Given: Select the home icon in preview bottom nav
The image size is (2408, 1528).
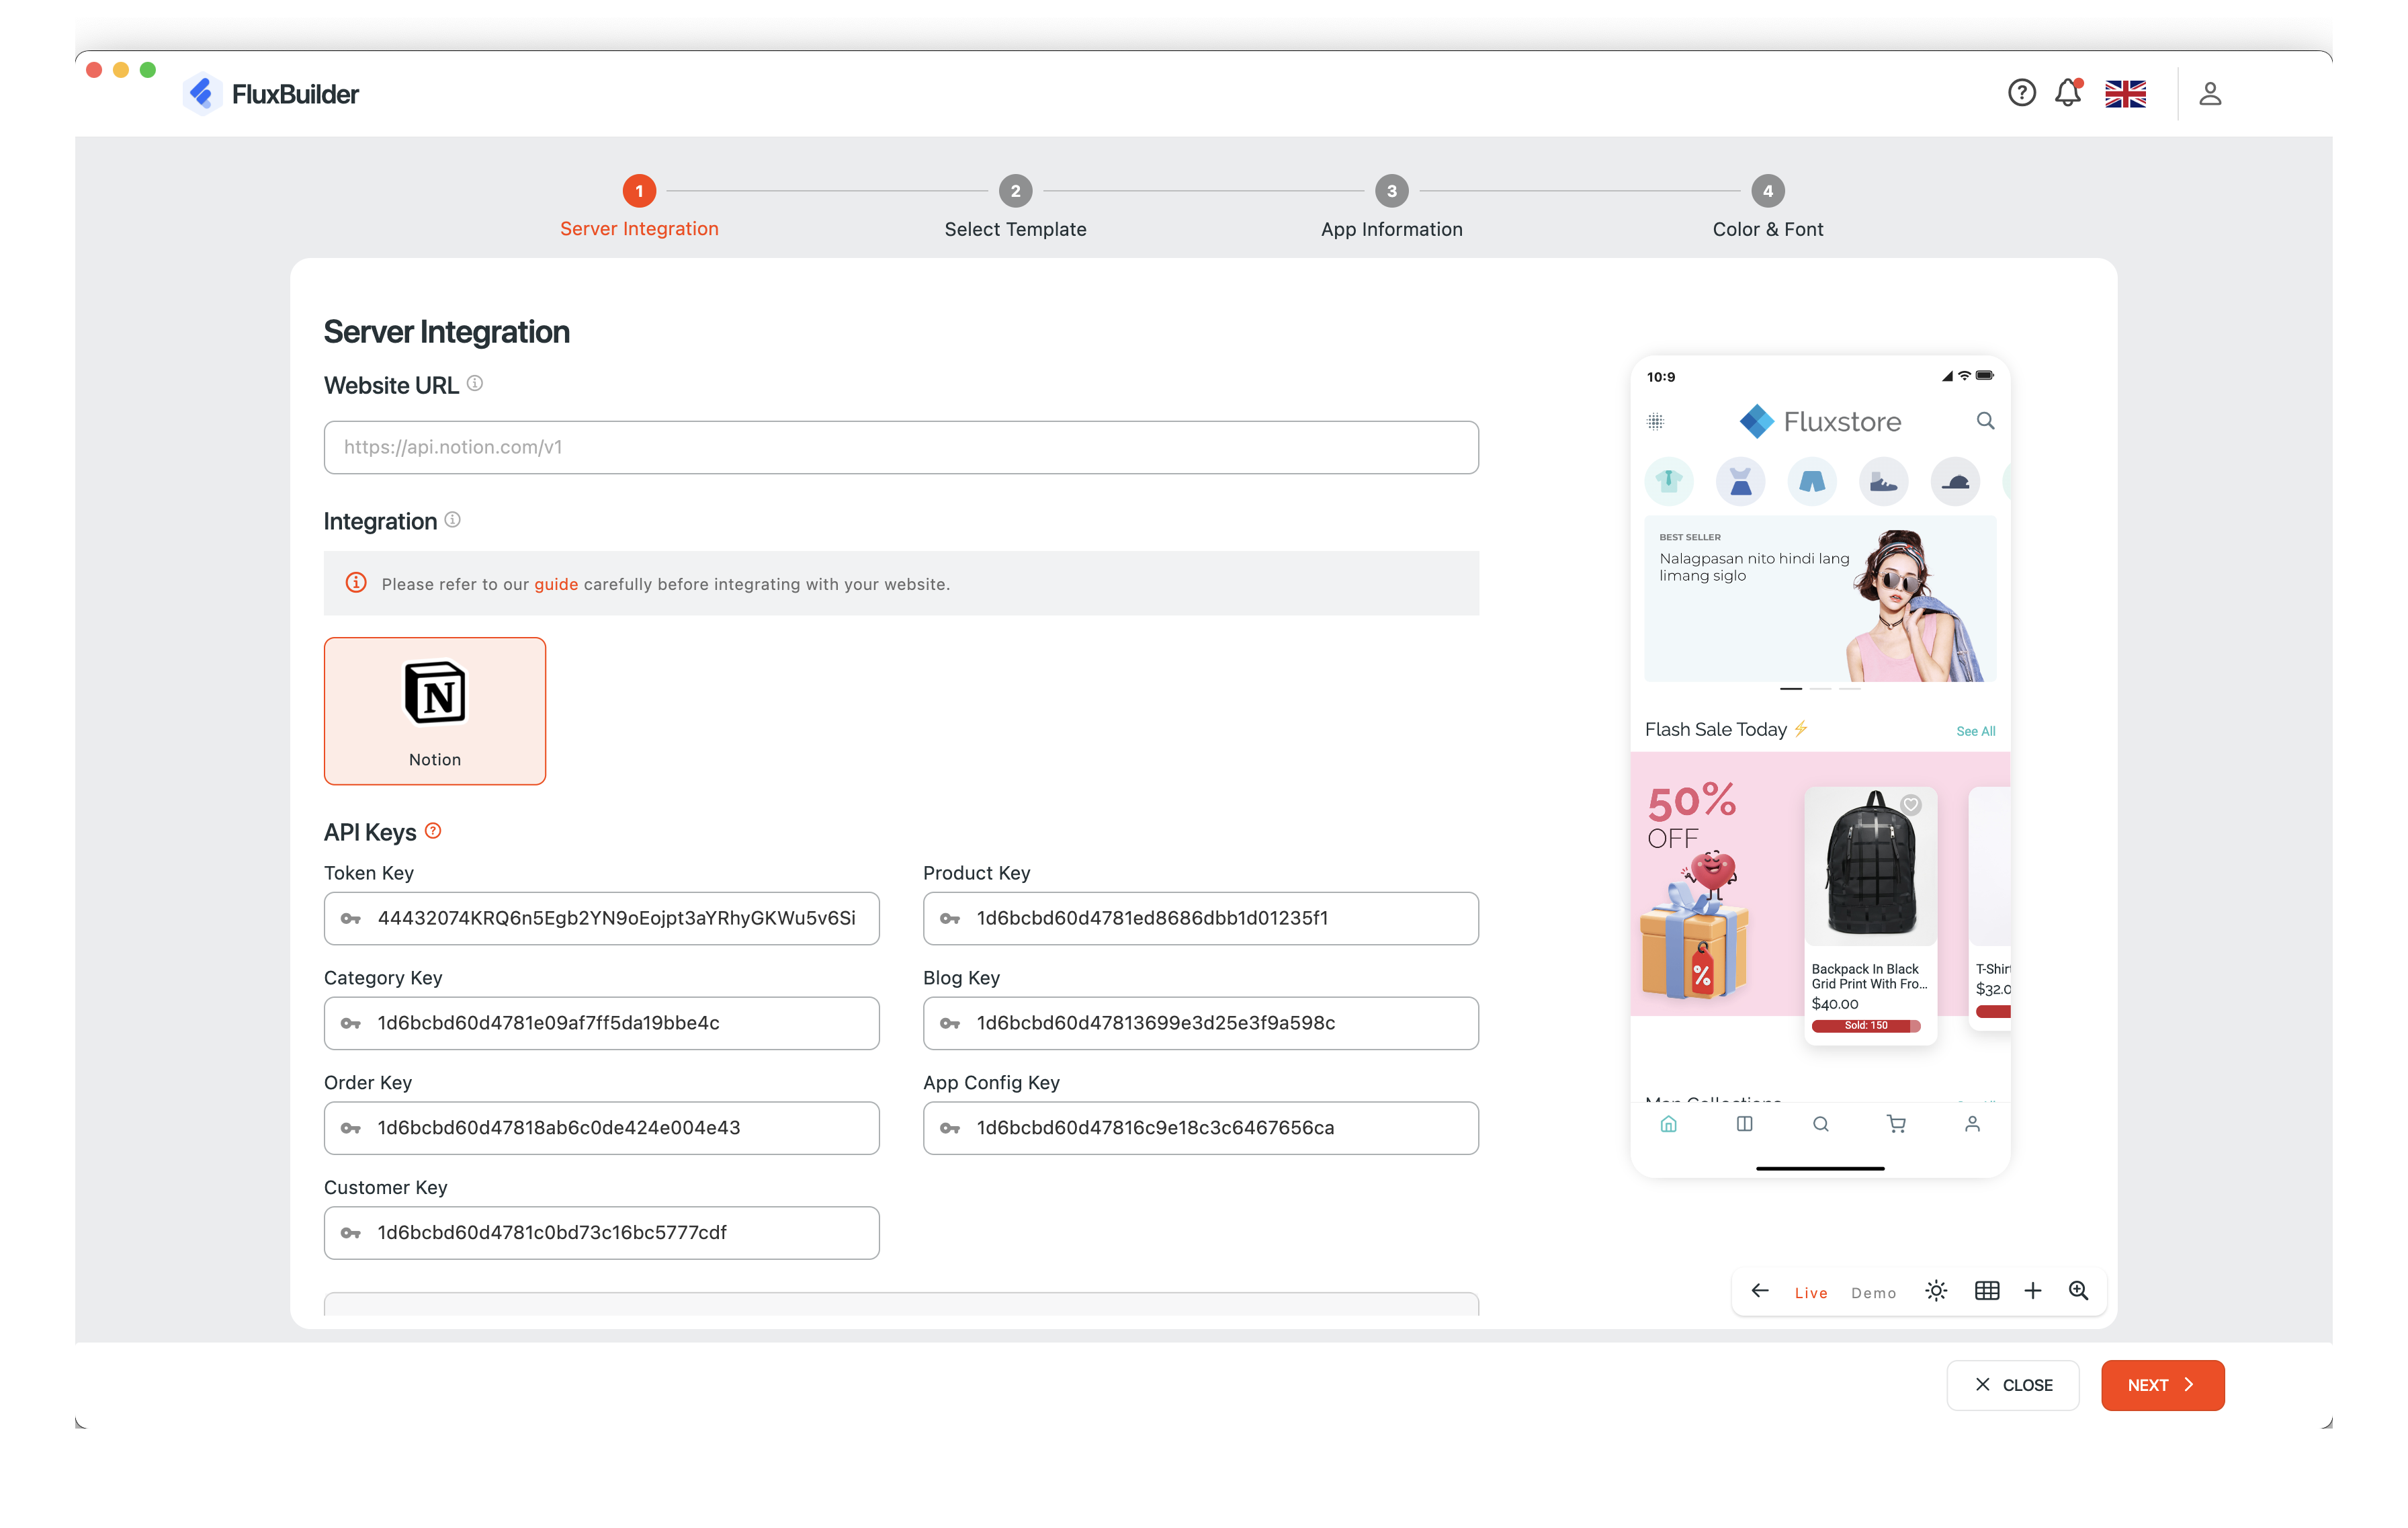Looking at the screenshot, I should click(x=1669, y=1124).
